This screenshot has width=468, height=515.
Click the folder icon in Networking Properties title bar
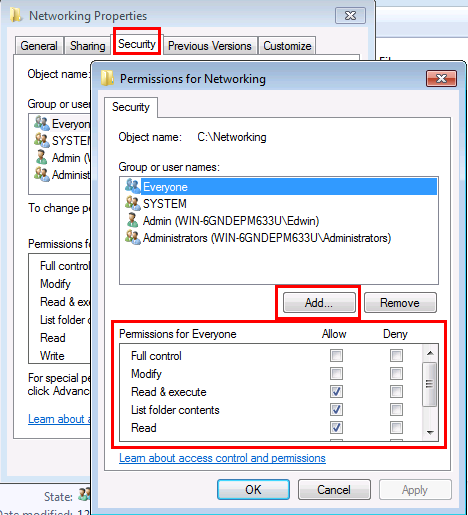[x=16, y=15]
